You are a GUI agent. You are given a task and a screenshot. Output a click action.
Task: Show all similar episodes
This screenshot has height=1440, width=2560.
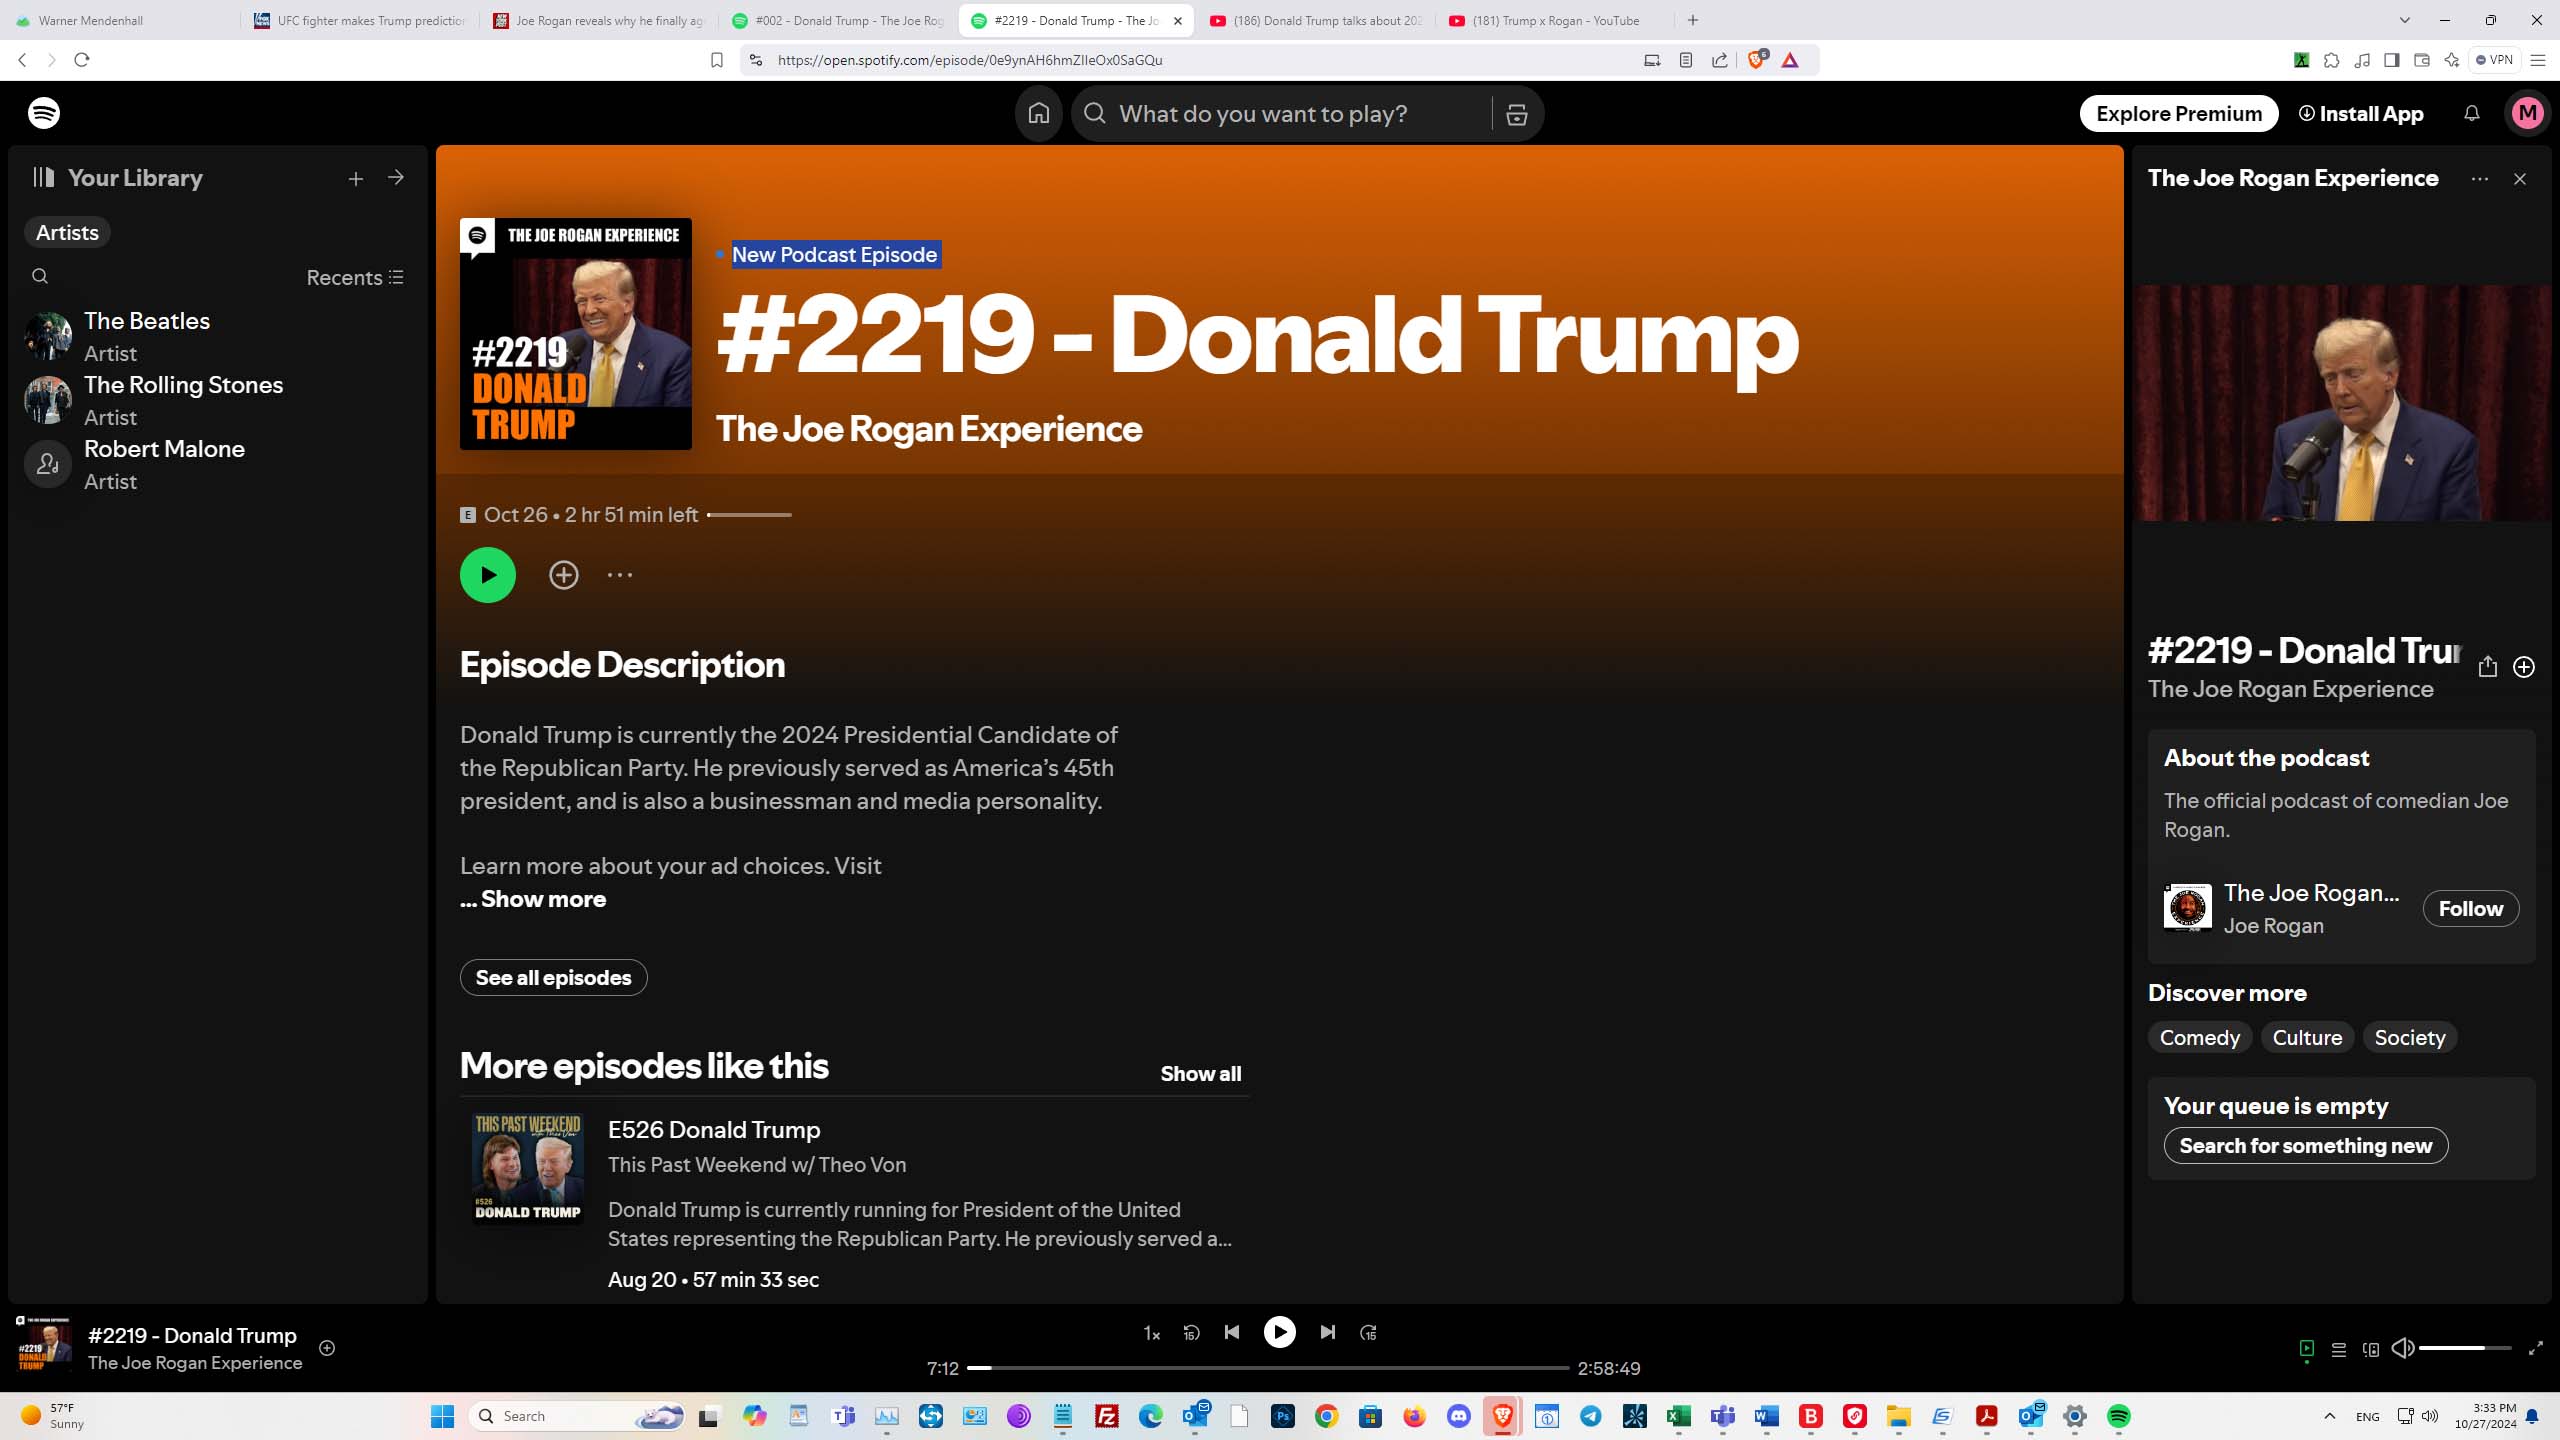1200,1073
